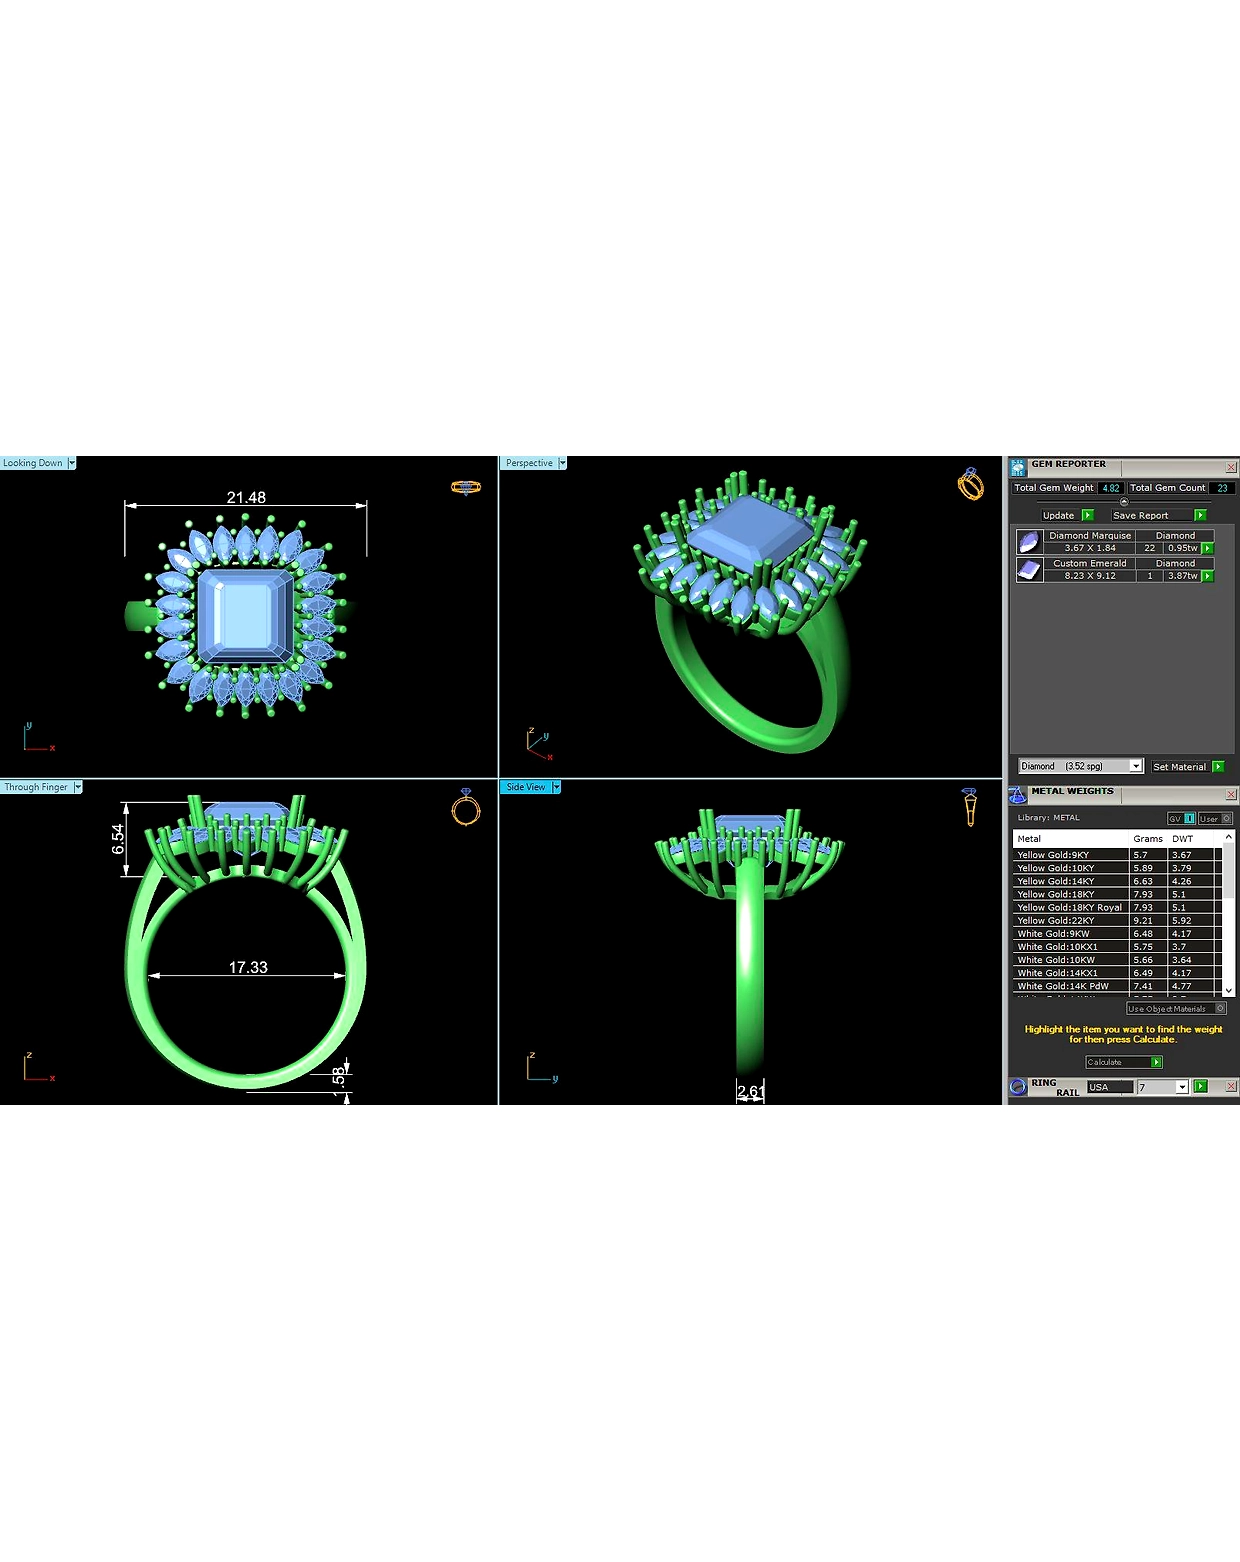1240x1562 pixels.
Task: Click the Diamond Marquise gem thumbnail
Action: [1028, 542]
